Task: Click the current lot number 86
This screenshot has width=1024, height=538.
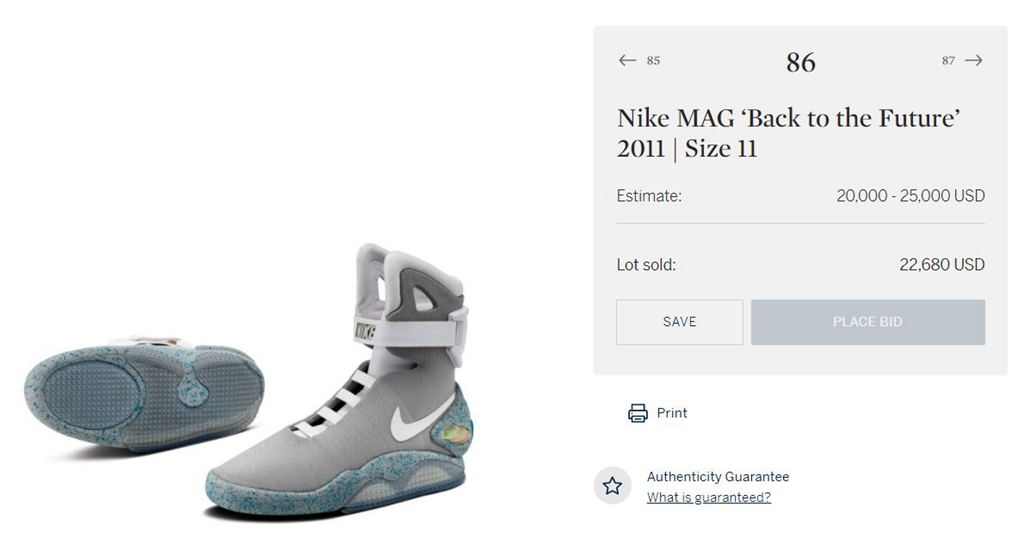Action: tap(800, 62)
